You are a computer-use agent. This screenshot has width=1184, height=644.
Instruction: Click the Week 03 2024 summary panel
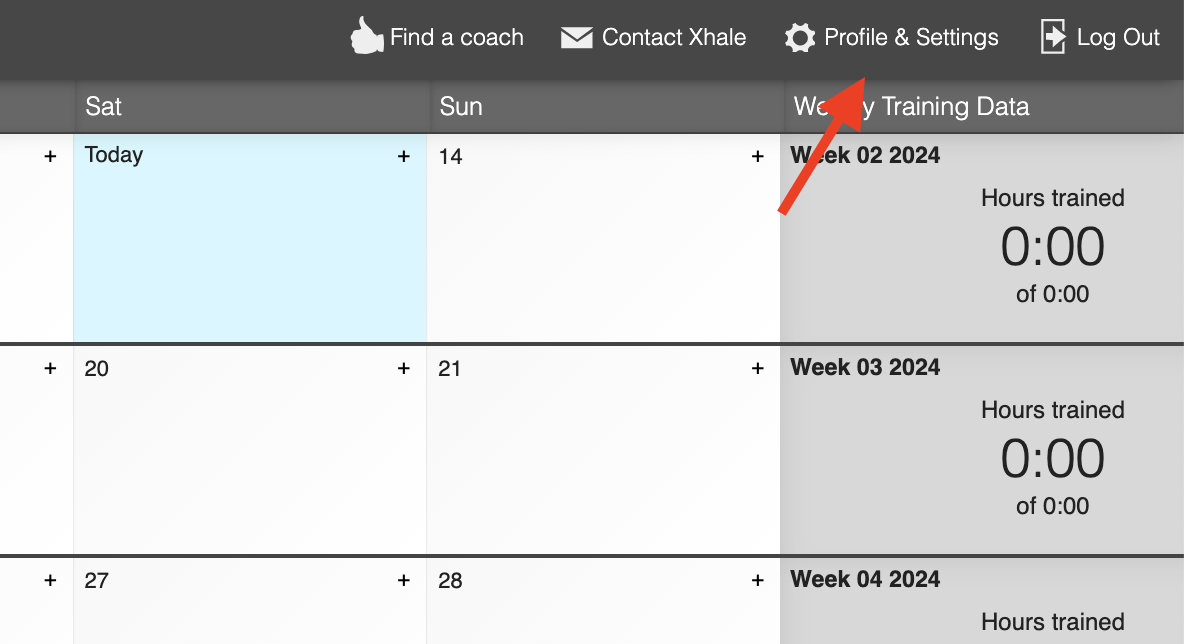(x=982, y=445)
